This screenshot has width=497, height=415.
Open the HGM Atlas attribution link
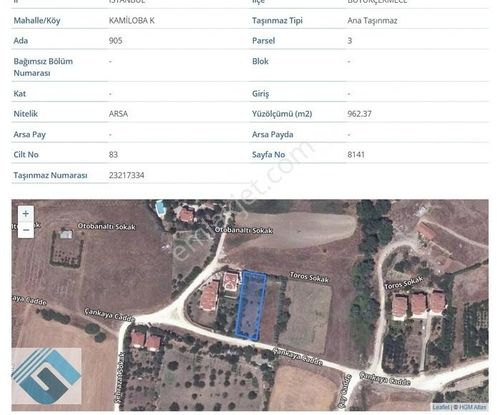pos(473,407)
